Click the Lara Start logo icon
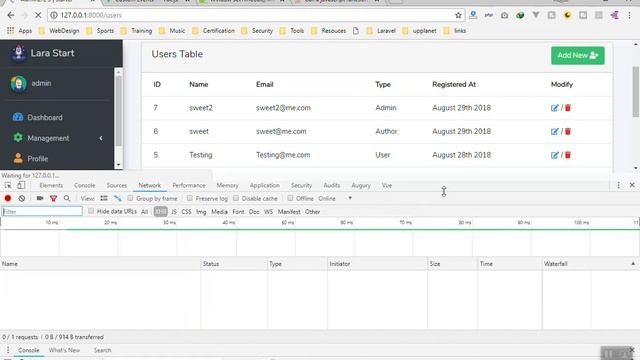This screenshot has height=360, width=640. click(x=18, y=53)
